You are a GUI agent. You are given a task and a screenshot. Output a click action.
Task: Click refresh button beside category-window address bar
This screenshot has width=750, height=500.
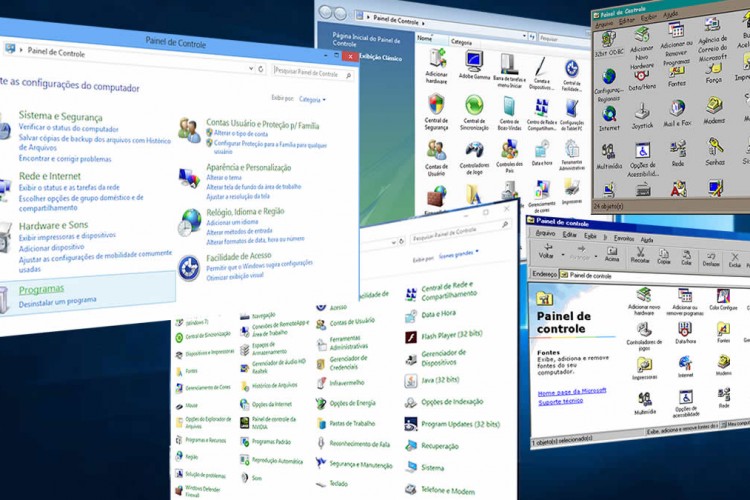click(261, 69)
